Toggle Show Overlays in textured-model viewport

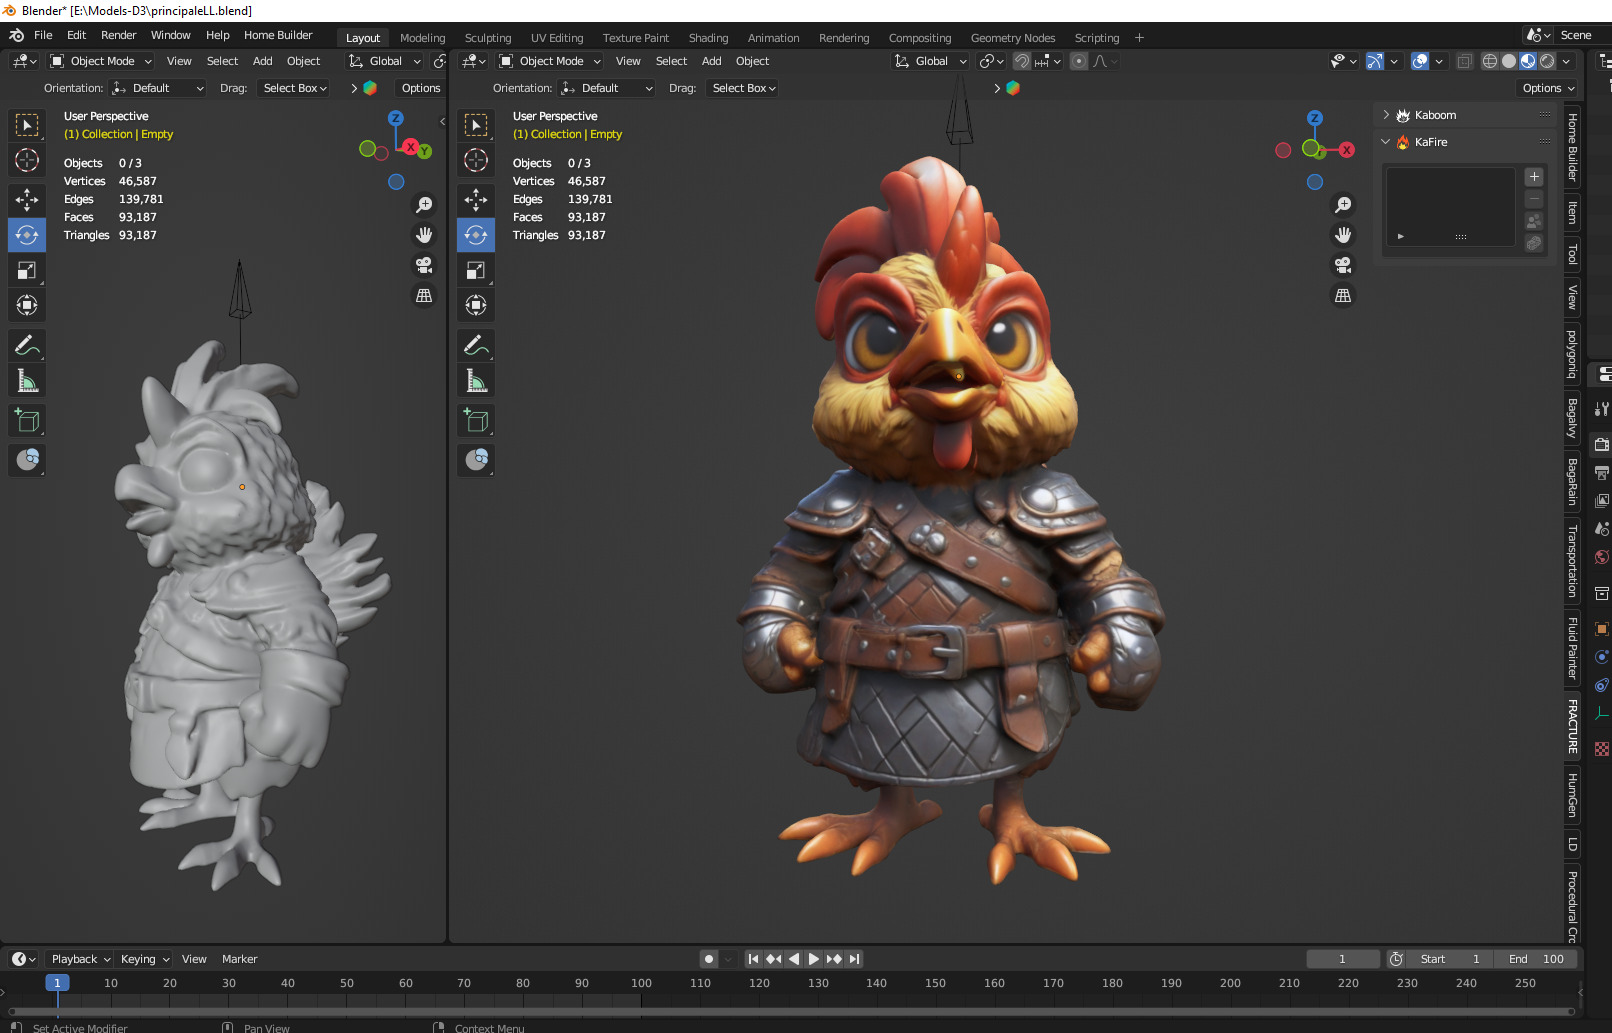[1420, 61]
